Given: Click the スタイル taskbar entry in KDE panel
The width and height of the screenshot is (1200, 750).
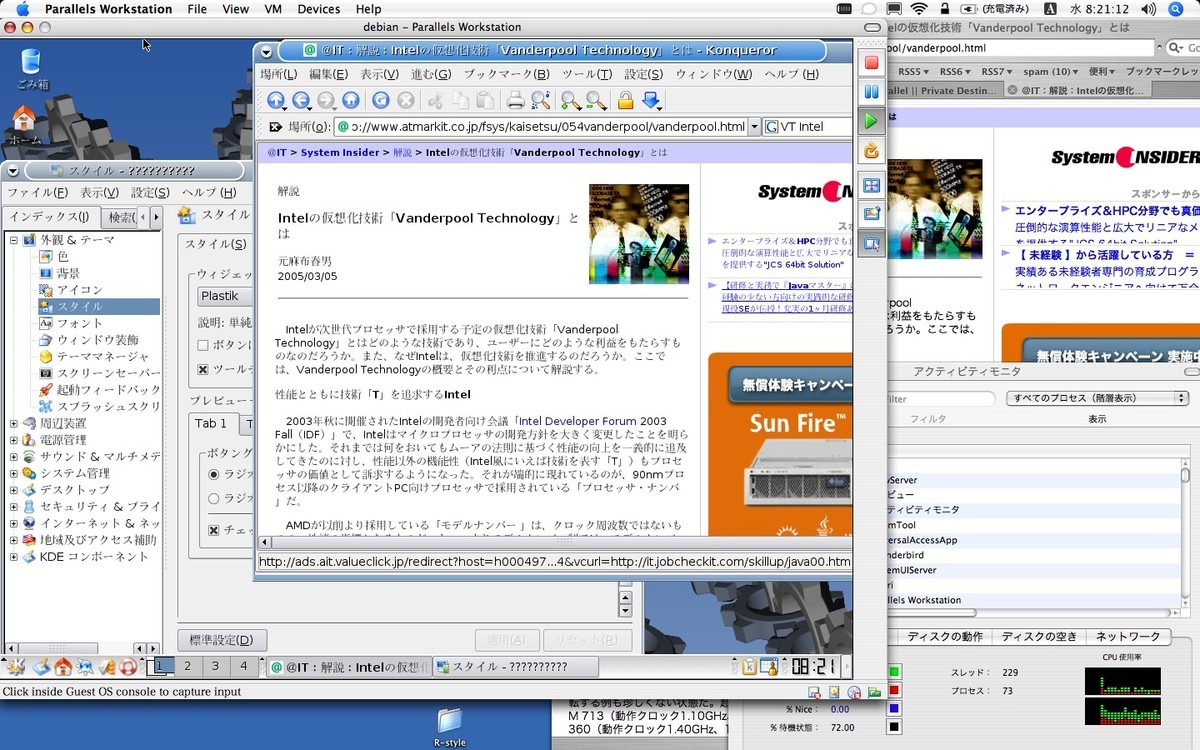Looking at the screenshot, I should coord(514,667).
